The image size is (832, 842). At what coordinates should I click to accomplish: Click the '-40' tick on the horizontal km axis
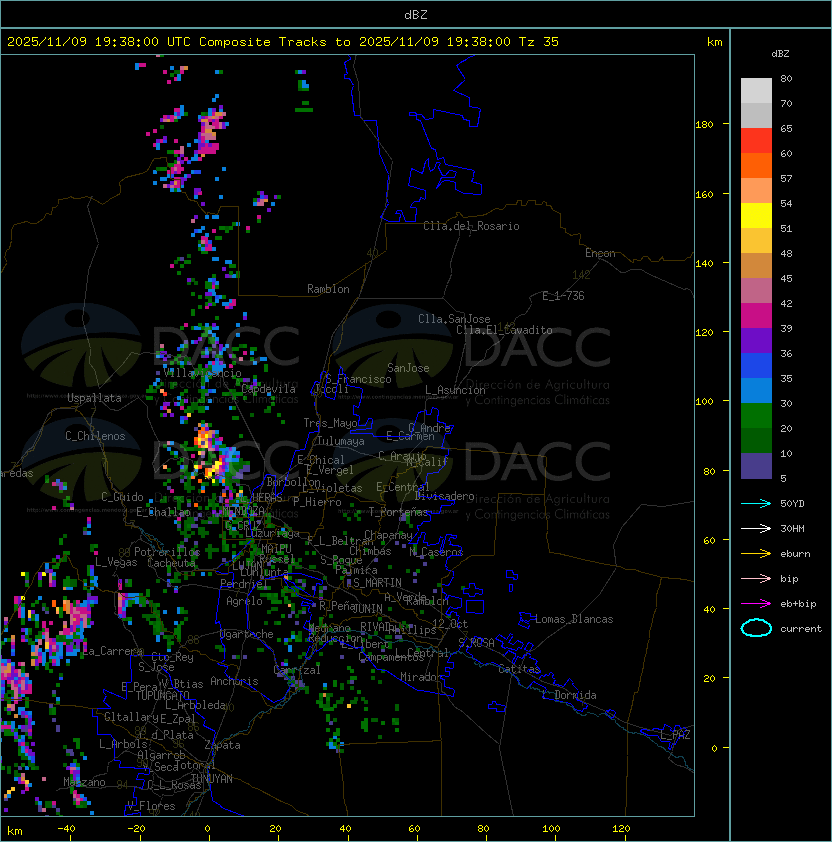point(66,829)
